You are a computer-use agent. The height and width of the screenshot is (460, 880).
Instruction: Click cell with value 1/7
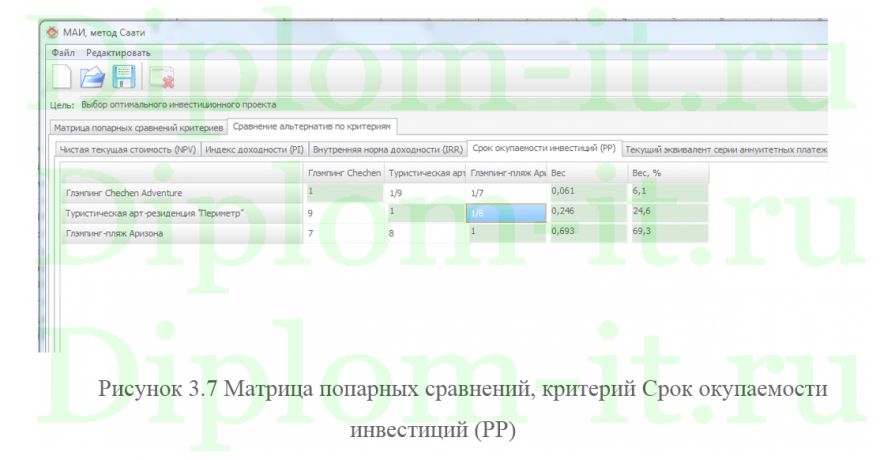506,193
